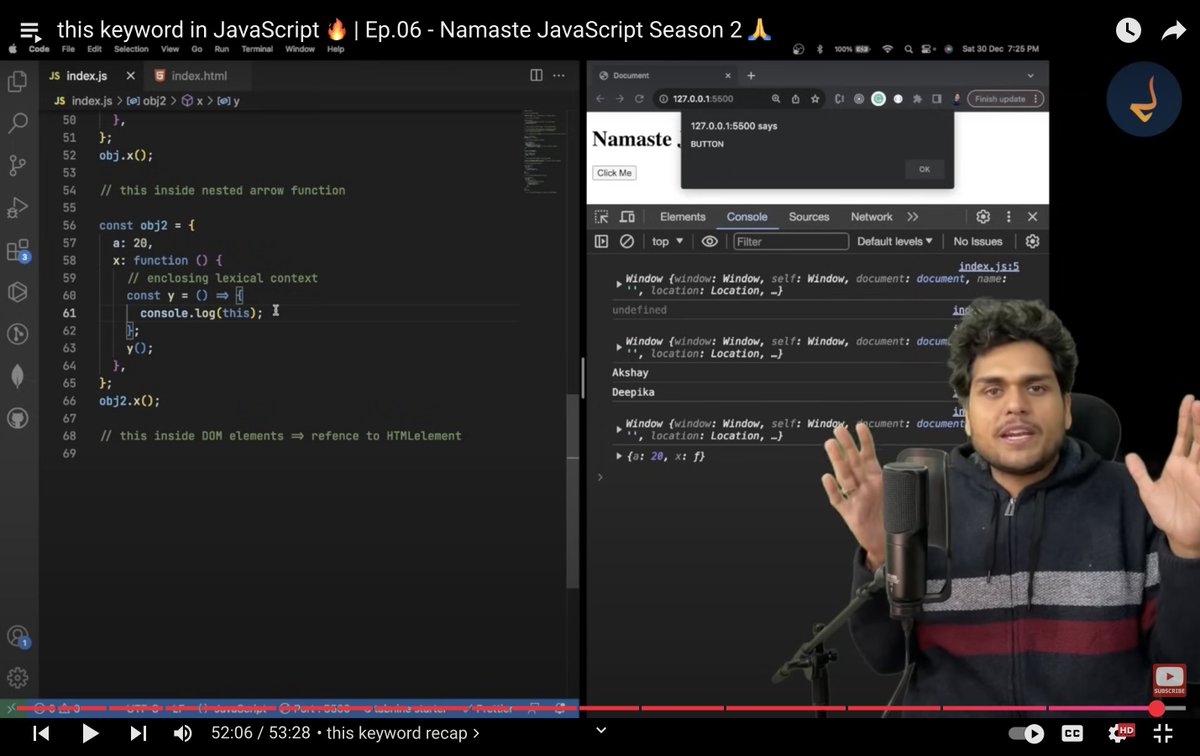Screen dimensions: 1200x756
Task: Click the Share arrow icon
Action: pyautogui.click(x=1173, y=31)
